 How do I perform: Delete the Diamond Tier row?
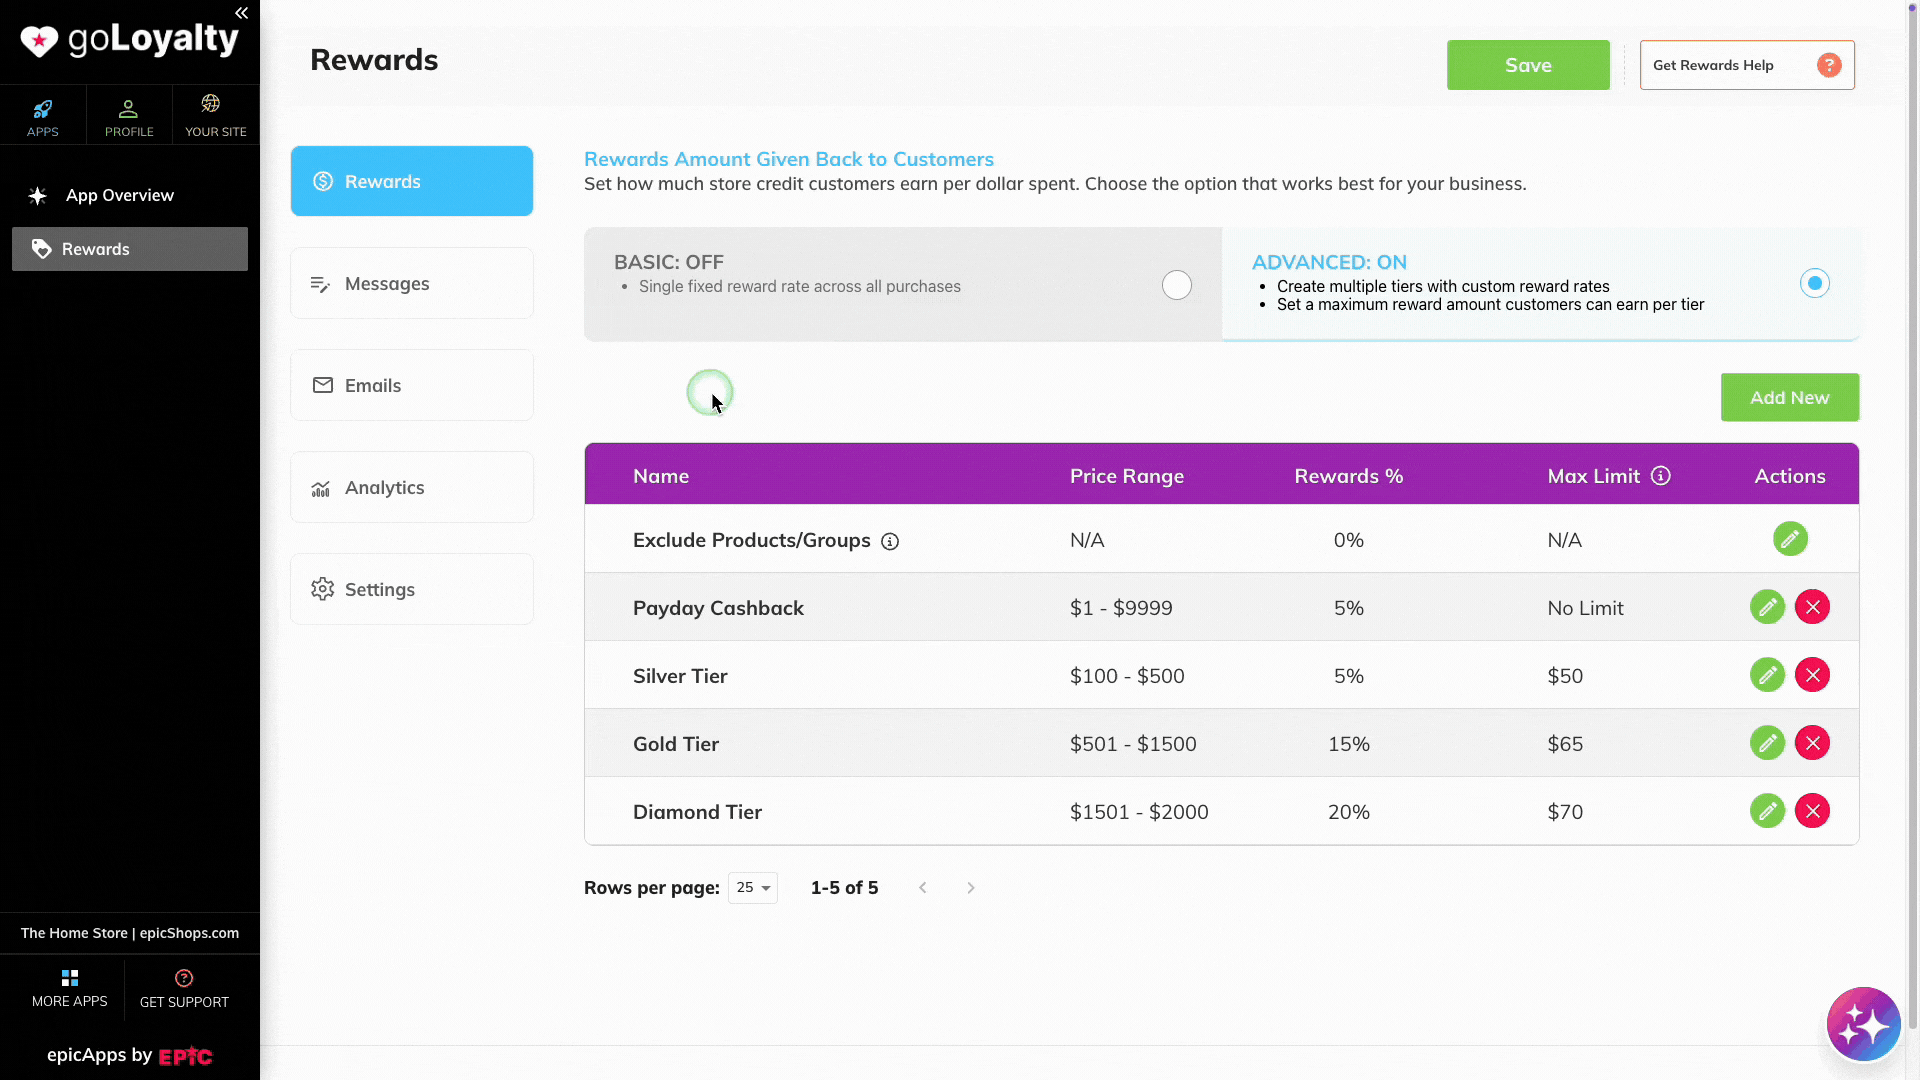pos(1812,811)
